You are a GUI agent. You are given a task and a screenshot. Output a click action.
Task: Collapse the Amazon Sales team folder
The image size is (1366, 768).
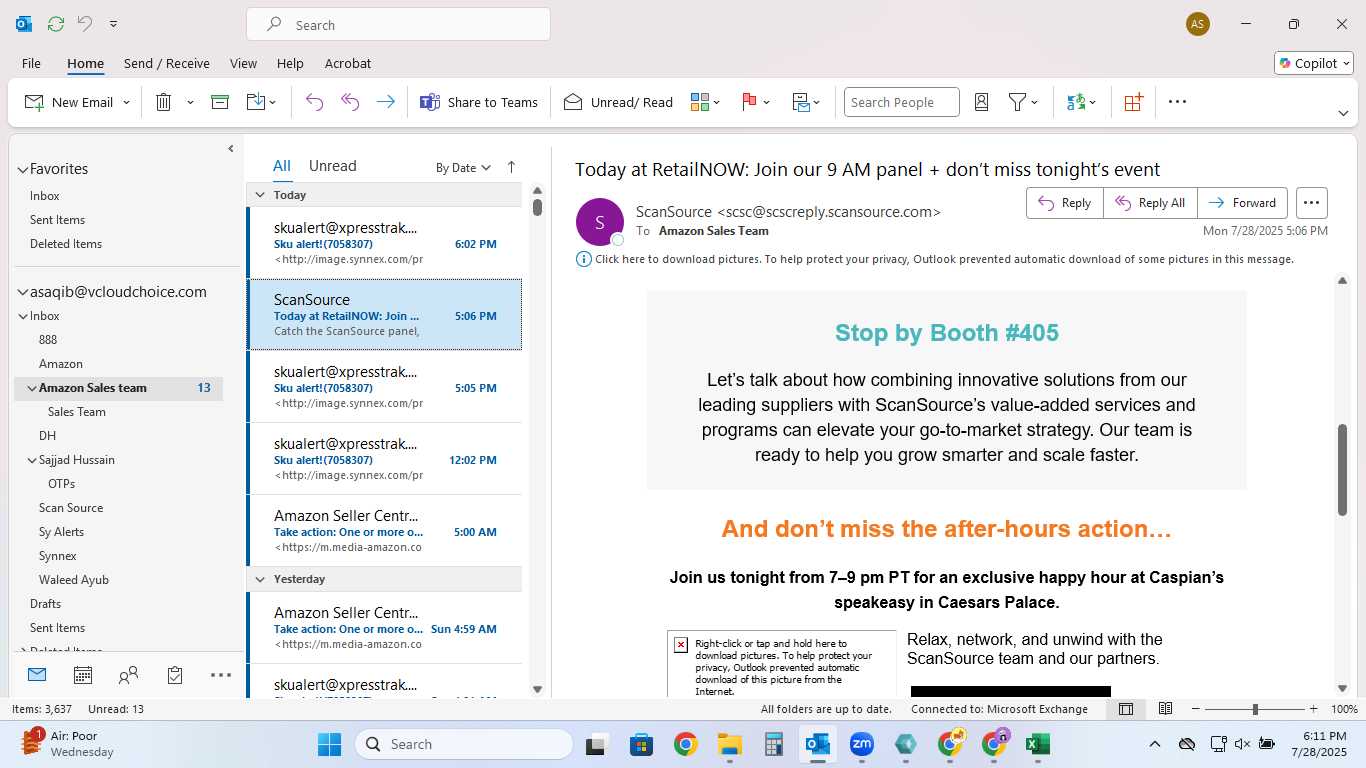[x=31, y=388]
